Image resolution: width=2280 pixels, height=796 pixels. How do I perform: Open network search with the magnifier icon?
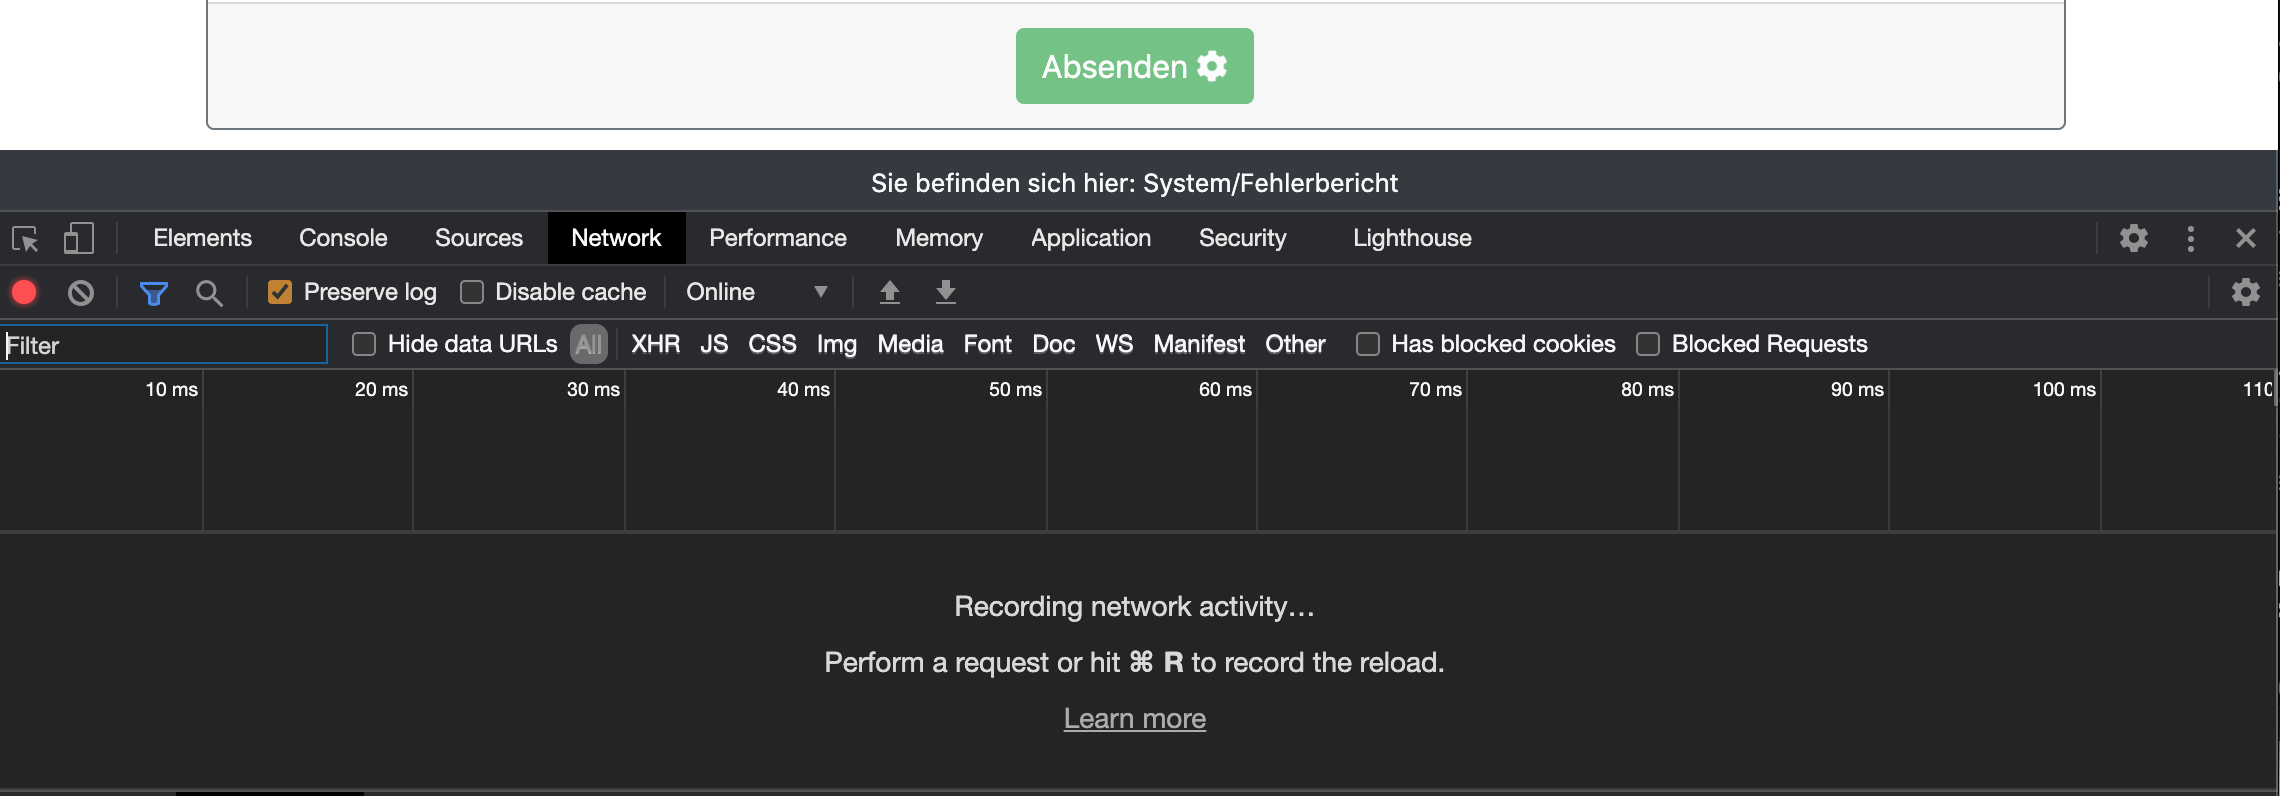[x=209, y=293]
